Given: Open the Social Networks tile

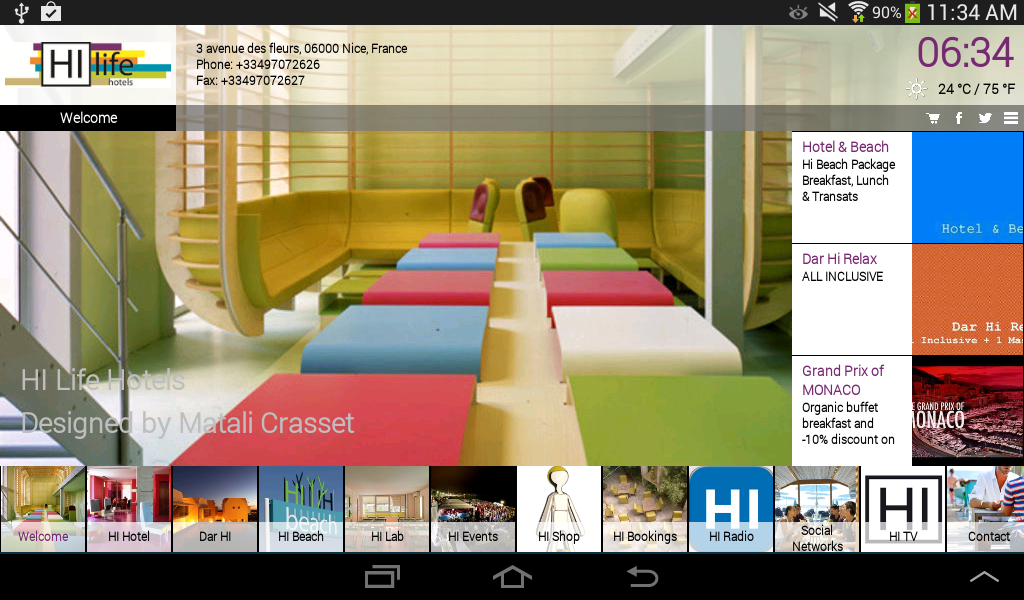Looking at the screenshot, I should (x=817, y=509).
